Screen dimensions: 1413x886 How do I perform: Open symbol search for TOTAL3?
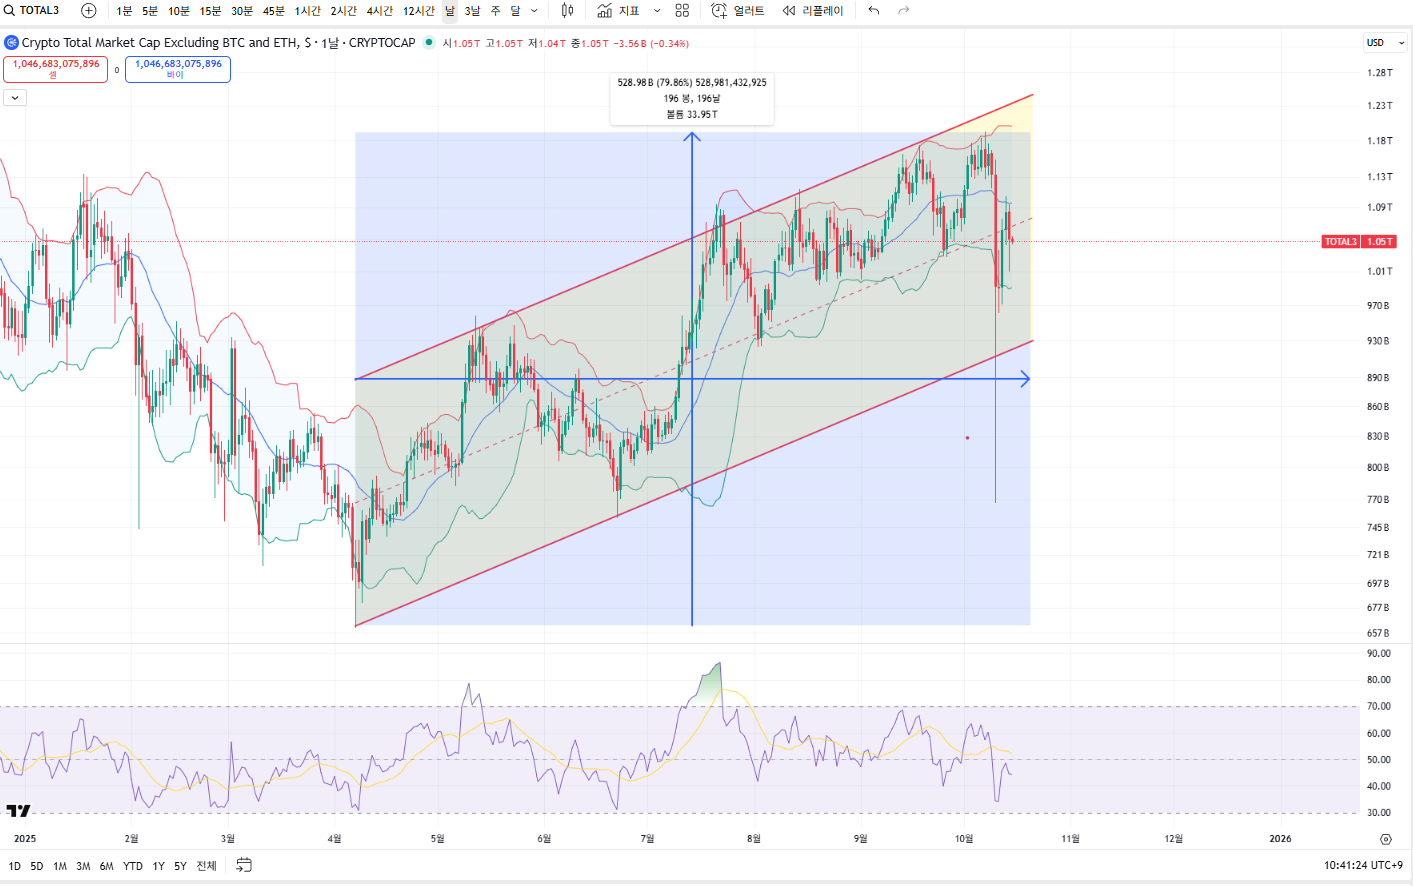pyautogui.click(x=33, y=11)
